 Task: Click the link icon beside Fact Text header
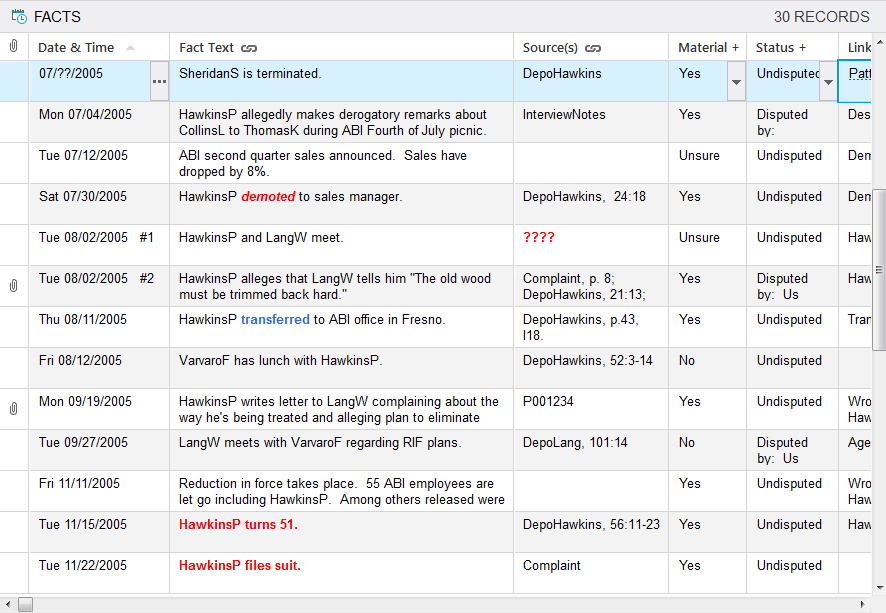coord(249,48)
